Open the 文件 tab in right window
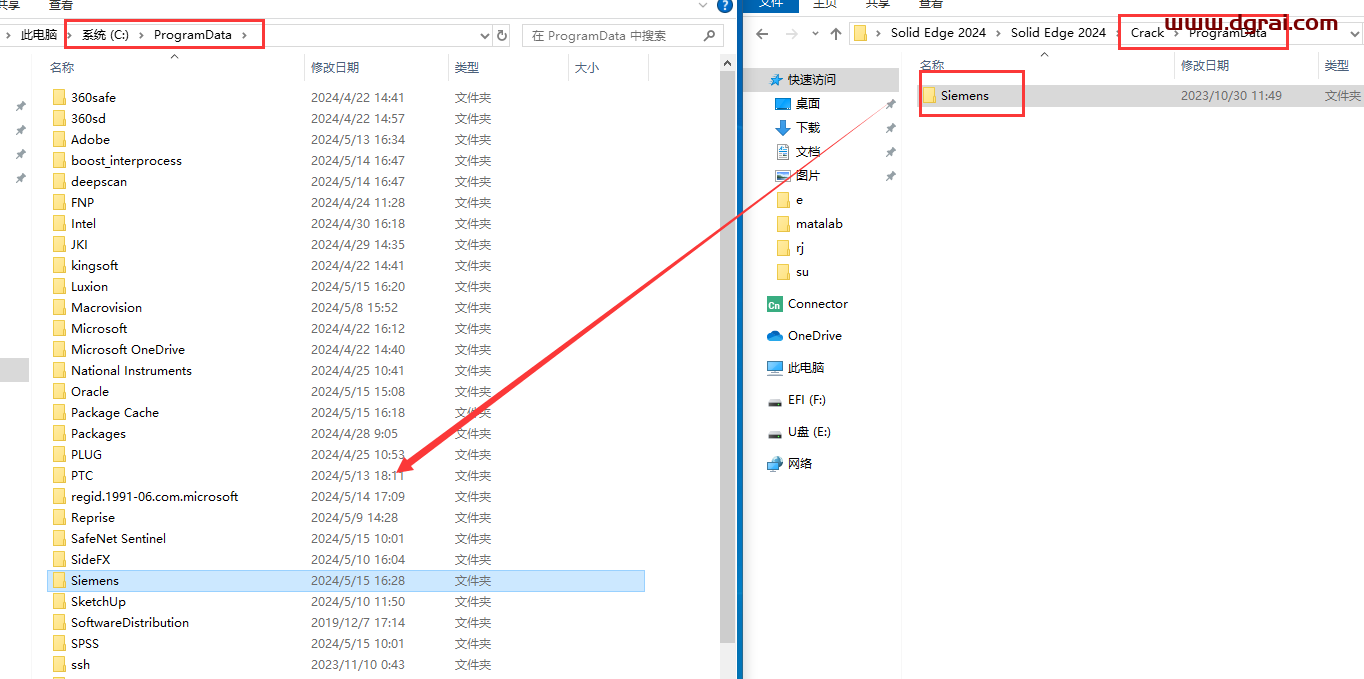This screenshot has width=1364, height=679. coord(770,4)
